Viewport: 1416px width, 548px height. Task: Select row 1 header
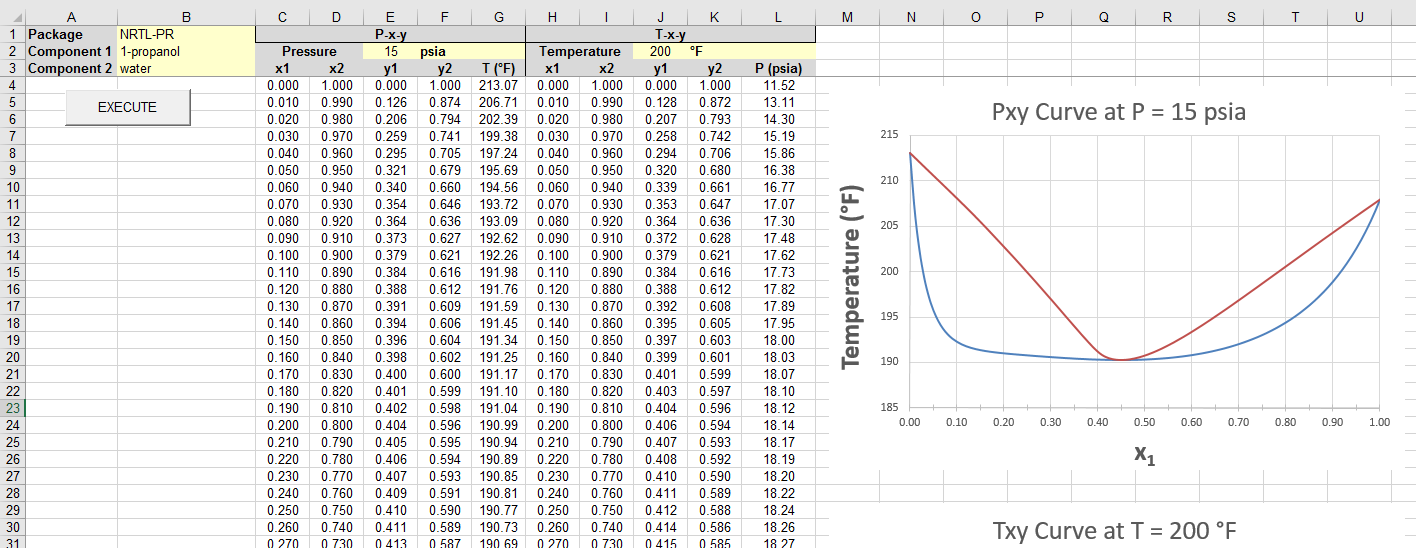(x=12, y=34)
